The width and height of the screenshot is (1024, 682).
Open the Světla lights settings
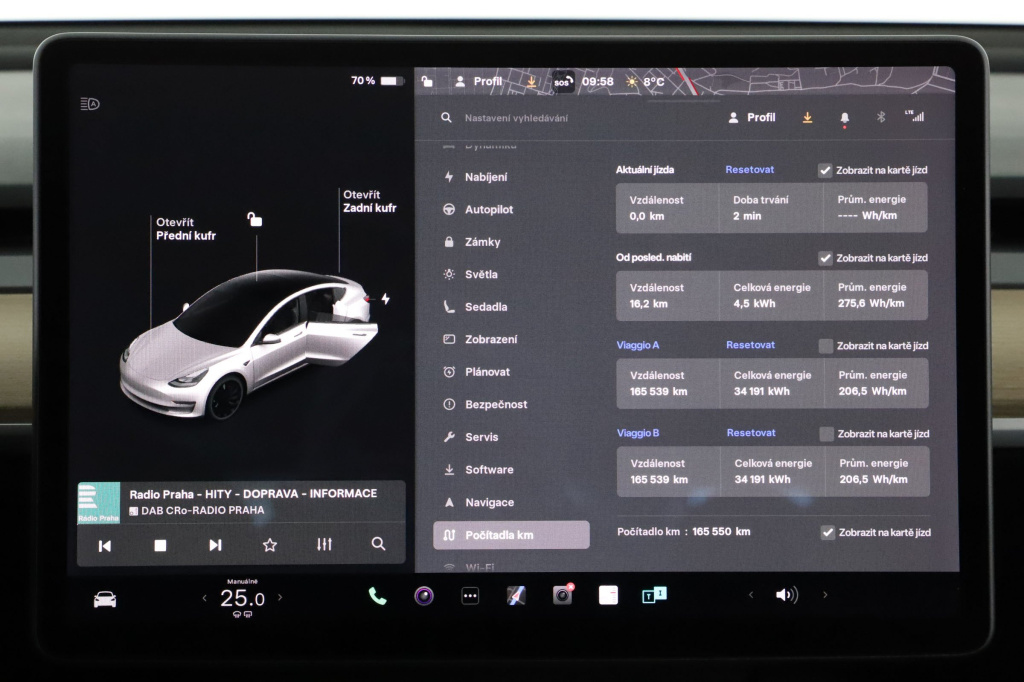[x=485, y=273]
